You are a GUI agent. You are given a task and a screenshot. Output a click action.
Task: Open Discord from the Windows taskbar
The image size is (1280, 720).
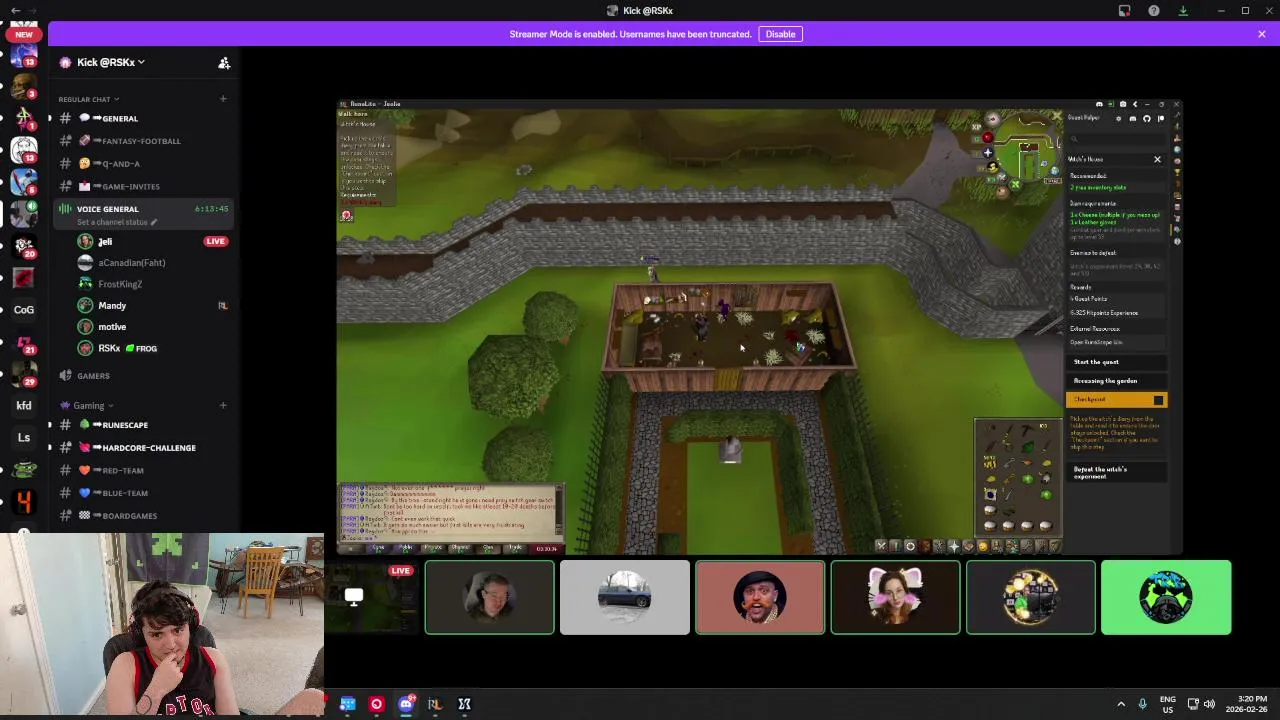[x=405, y=704]
